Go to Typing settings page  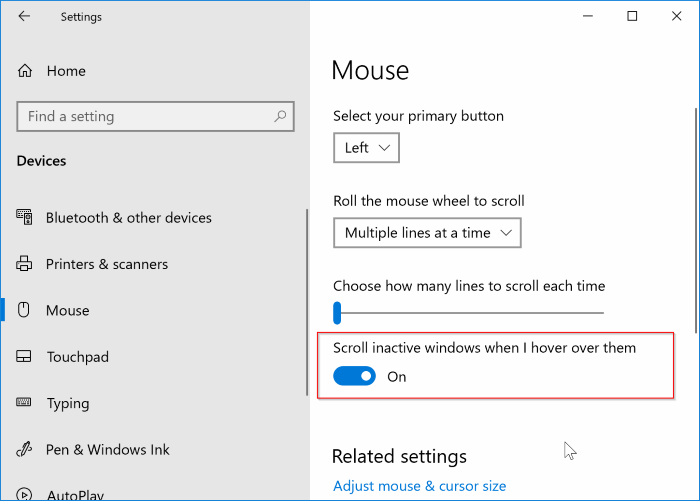click(67, 404)
